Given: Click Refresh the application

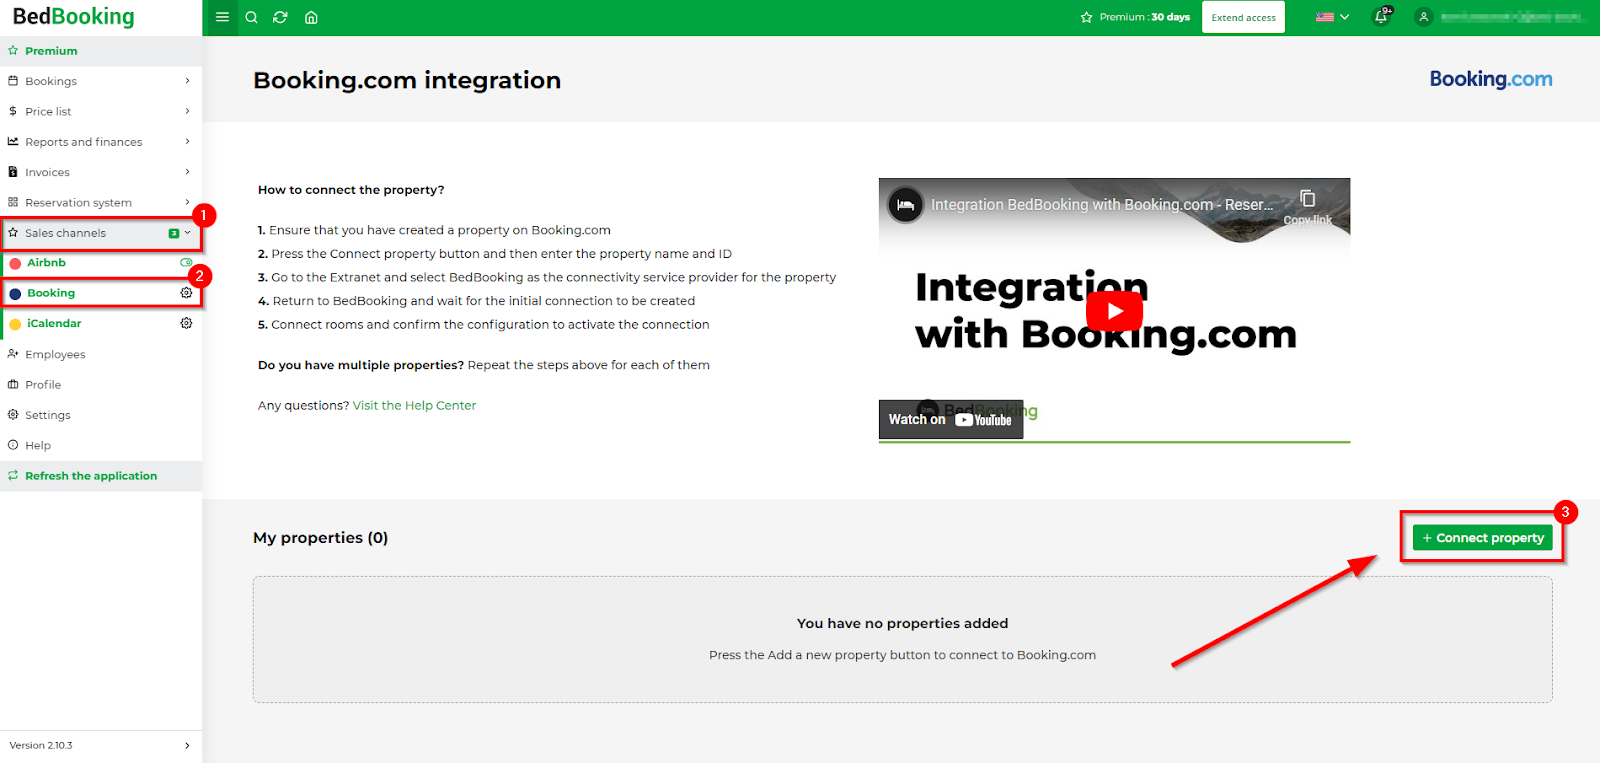Looking at the screenshot, I should [x=101, y=476].
